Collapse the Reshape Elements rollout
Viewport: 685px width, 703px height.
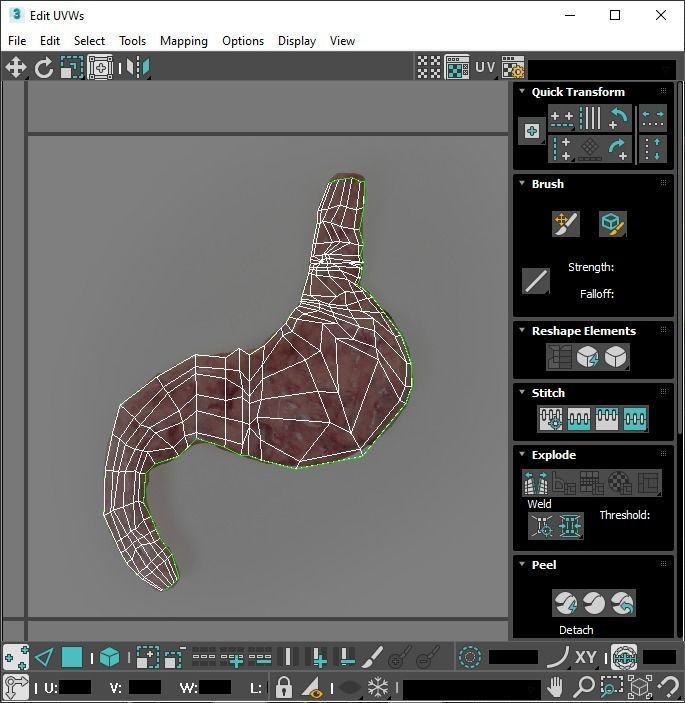[522, 330]
